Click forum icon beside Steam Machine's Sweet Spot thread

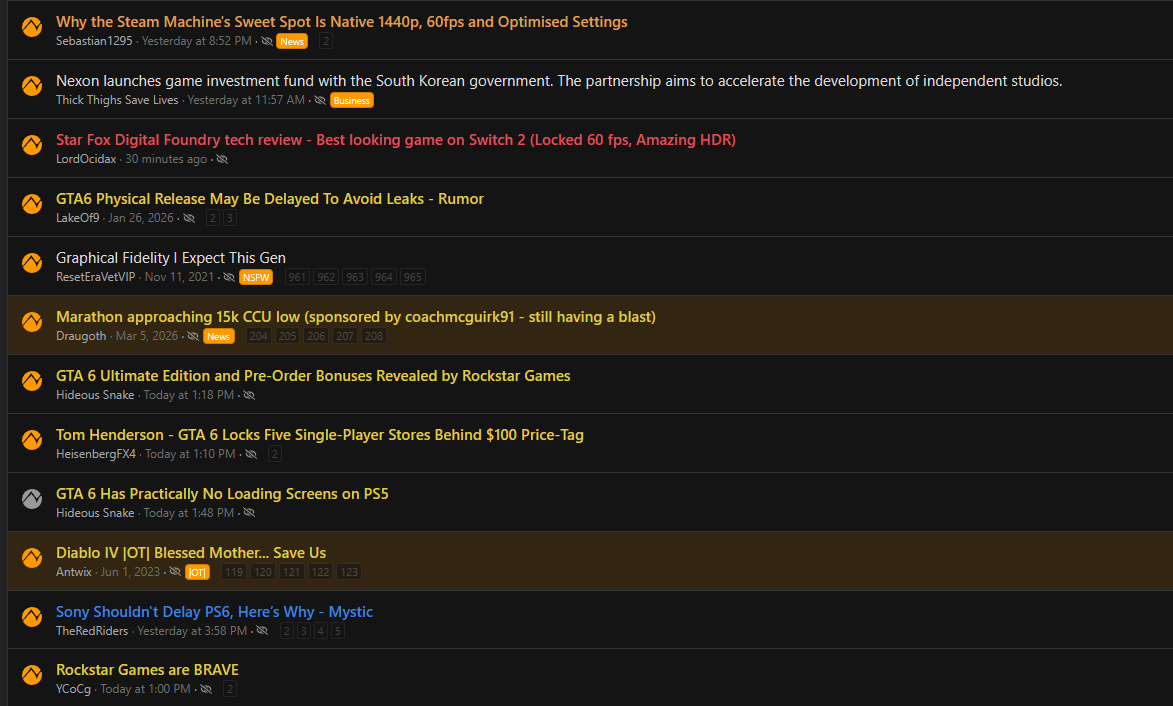pos(31,27)
